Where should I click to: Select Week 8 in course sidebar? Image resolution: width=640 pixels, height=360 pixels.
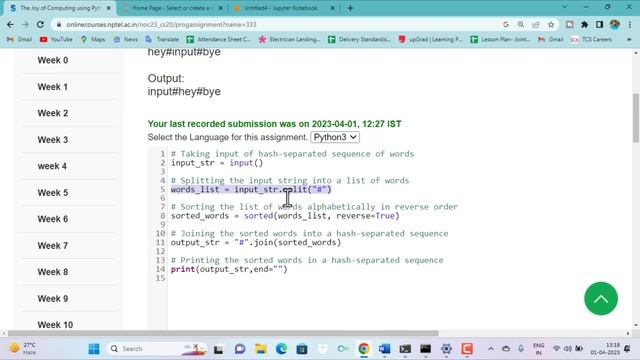click(x=53, y=272)
